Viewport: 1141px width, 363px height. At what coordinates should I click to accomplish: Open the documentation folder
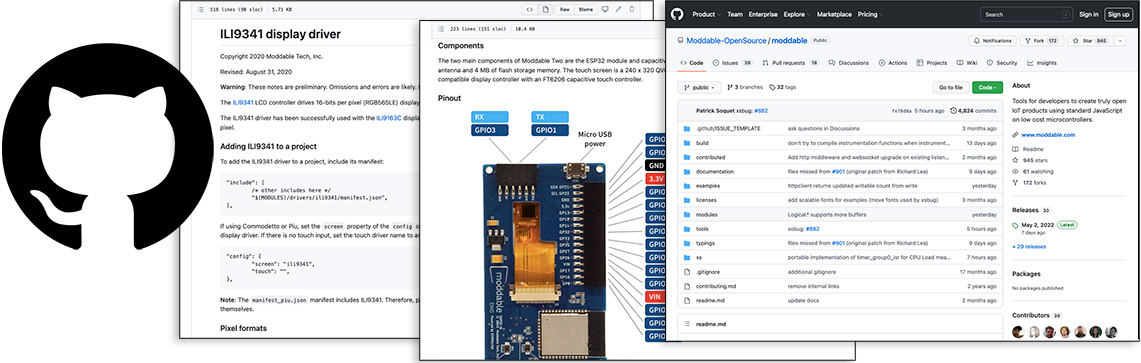coord(714,172)
